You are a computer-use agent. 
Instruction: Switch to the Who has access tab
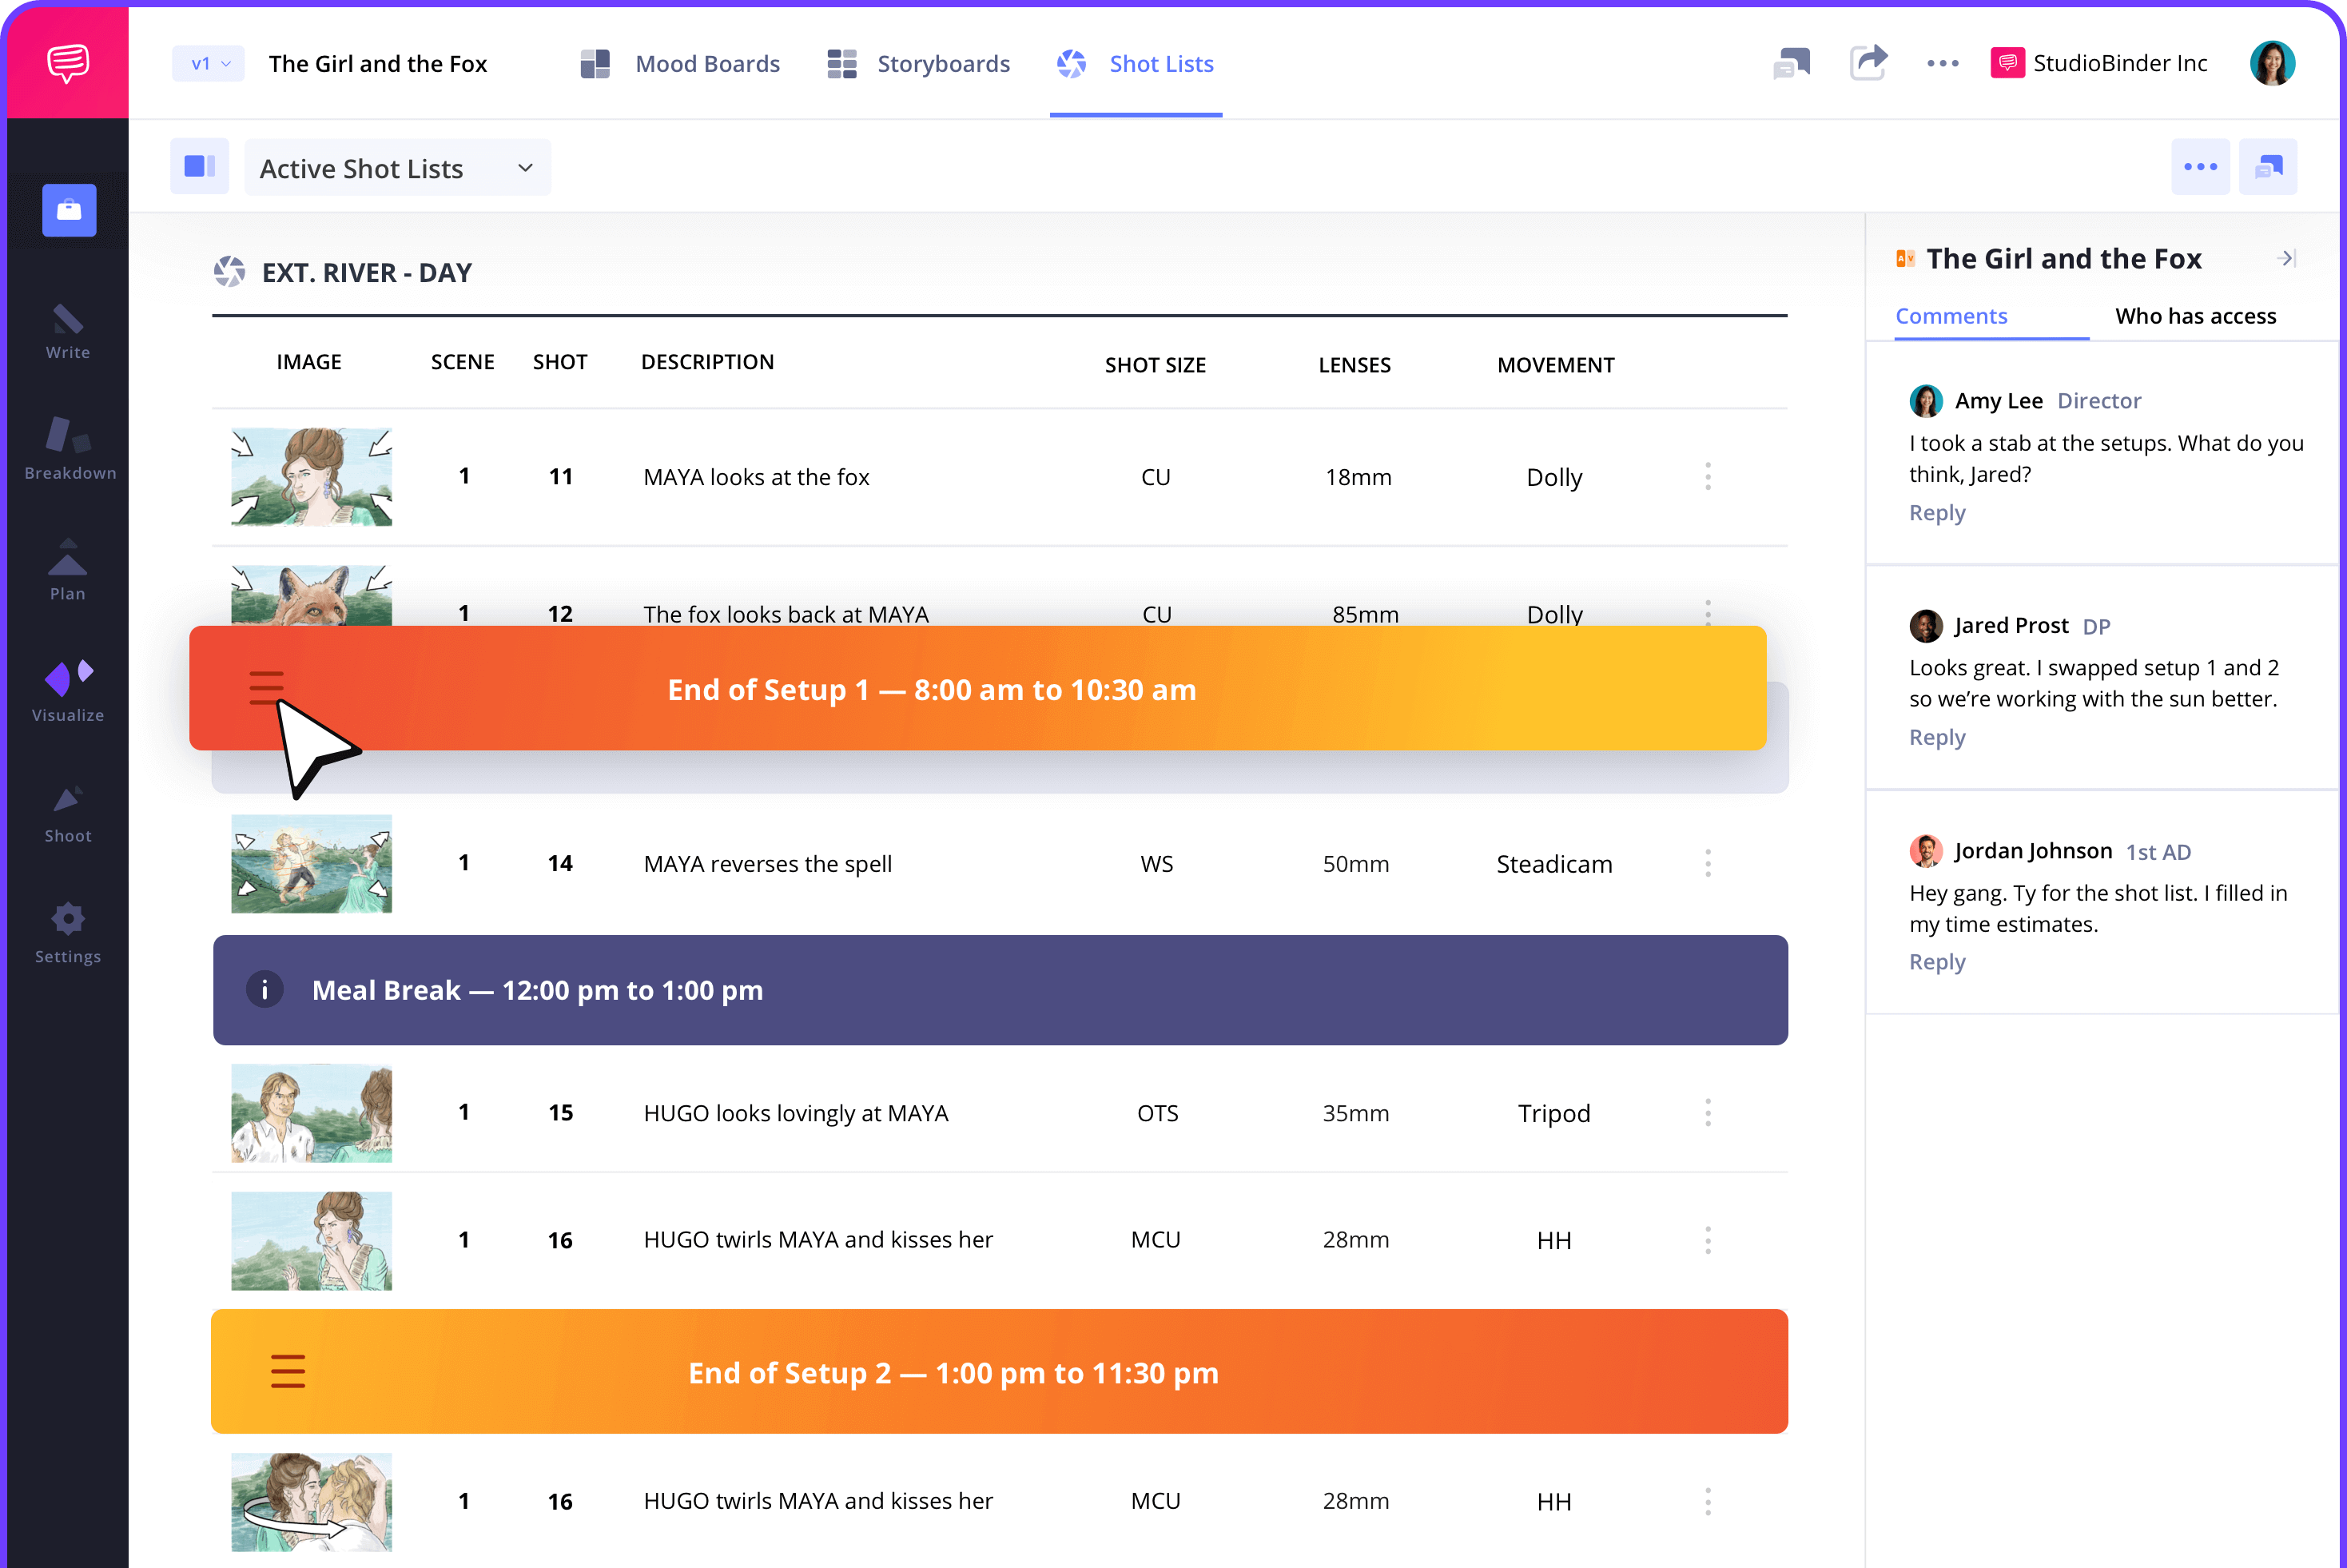[2195, 316]
